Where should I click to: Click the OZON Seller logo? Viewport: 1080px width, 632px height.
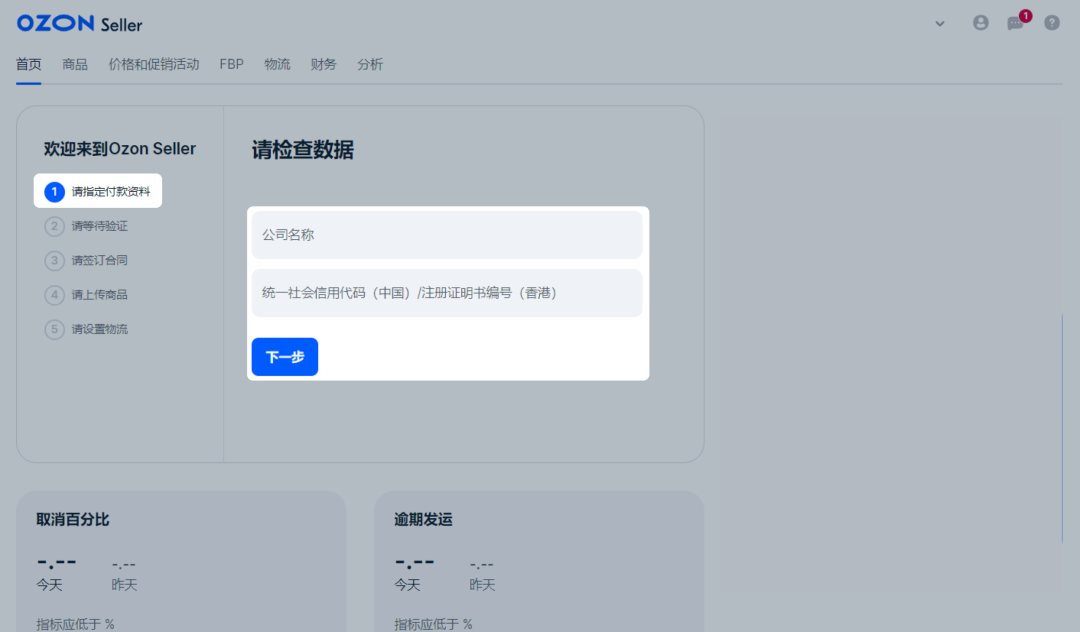click(x=79, y=23)
